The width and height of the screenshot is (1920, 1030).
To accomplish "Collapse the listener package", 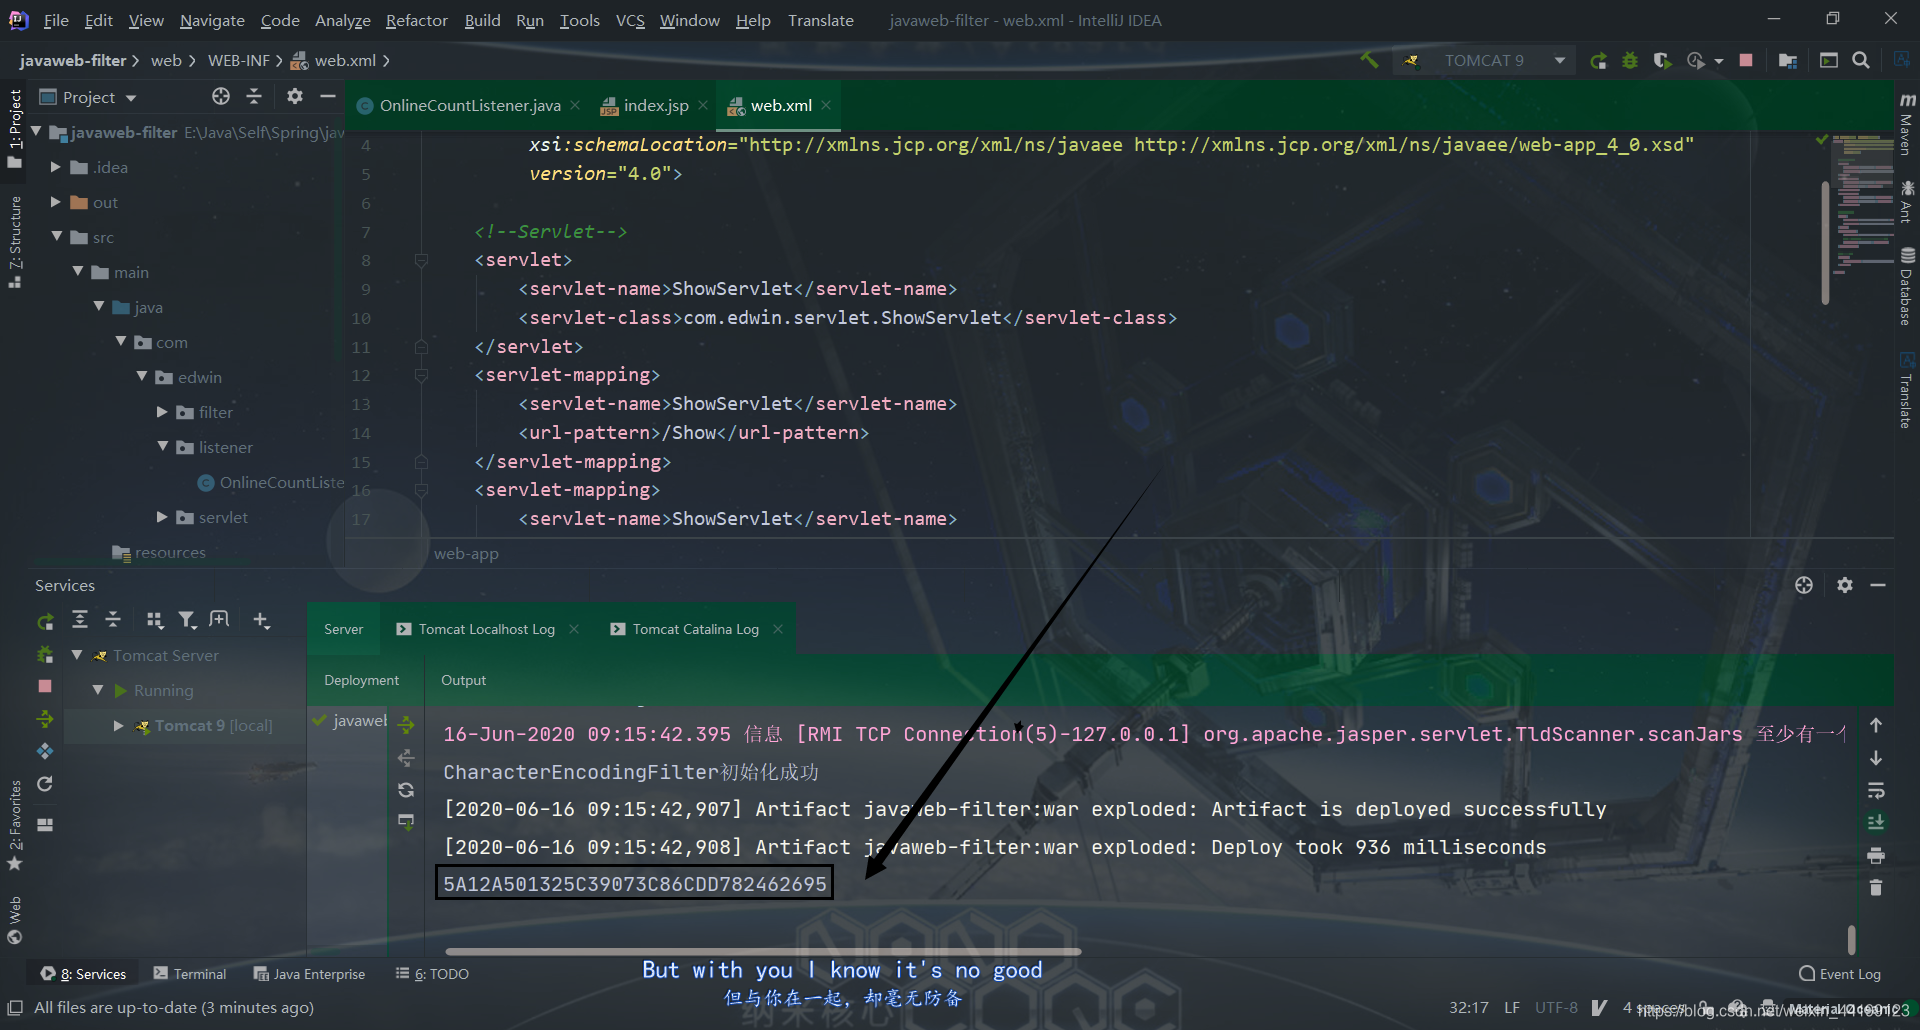I will pyautogui.click(x=162, y=447).
